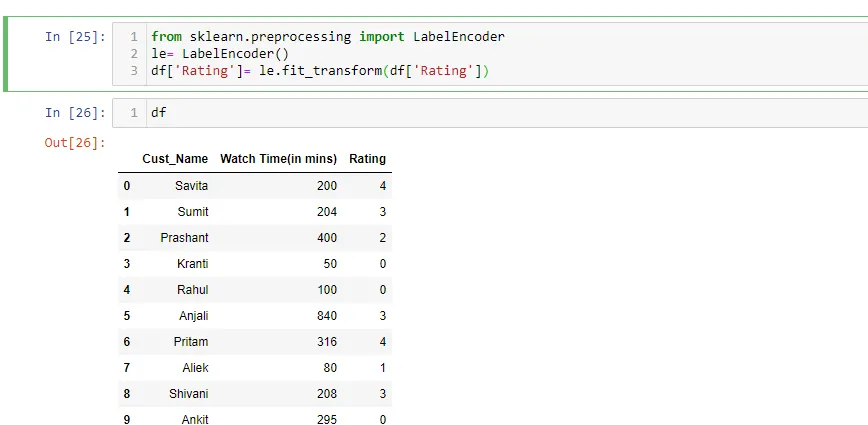Click row index 7 of the dataframe
Image resolution: width=868 pixels, height=425 pixels.
coord(127,367)
